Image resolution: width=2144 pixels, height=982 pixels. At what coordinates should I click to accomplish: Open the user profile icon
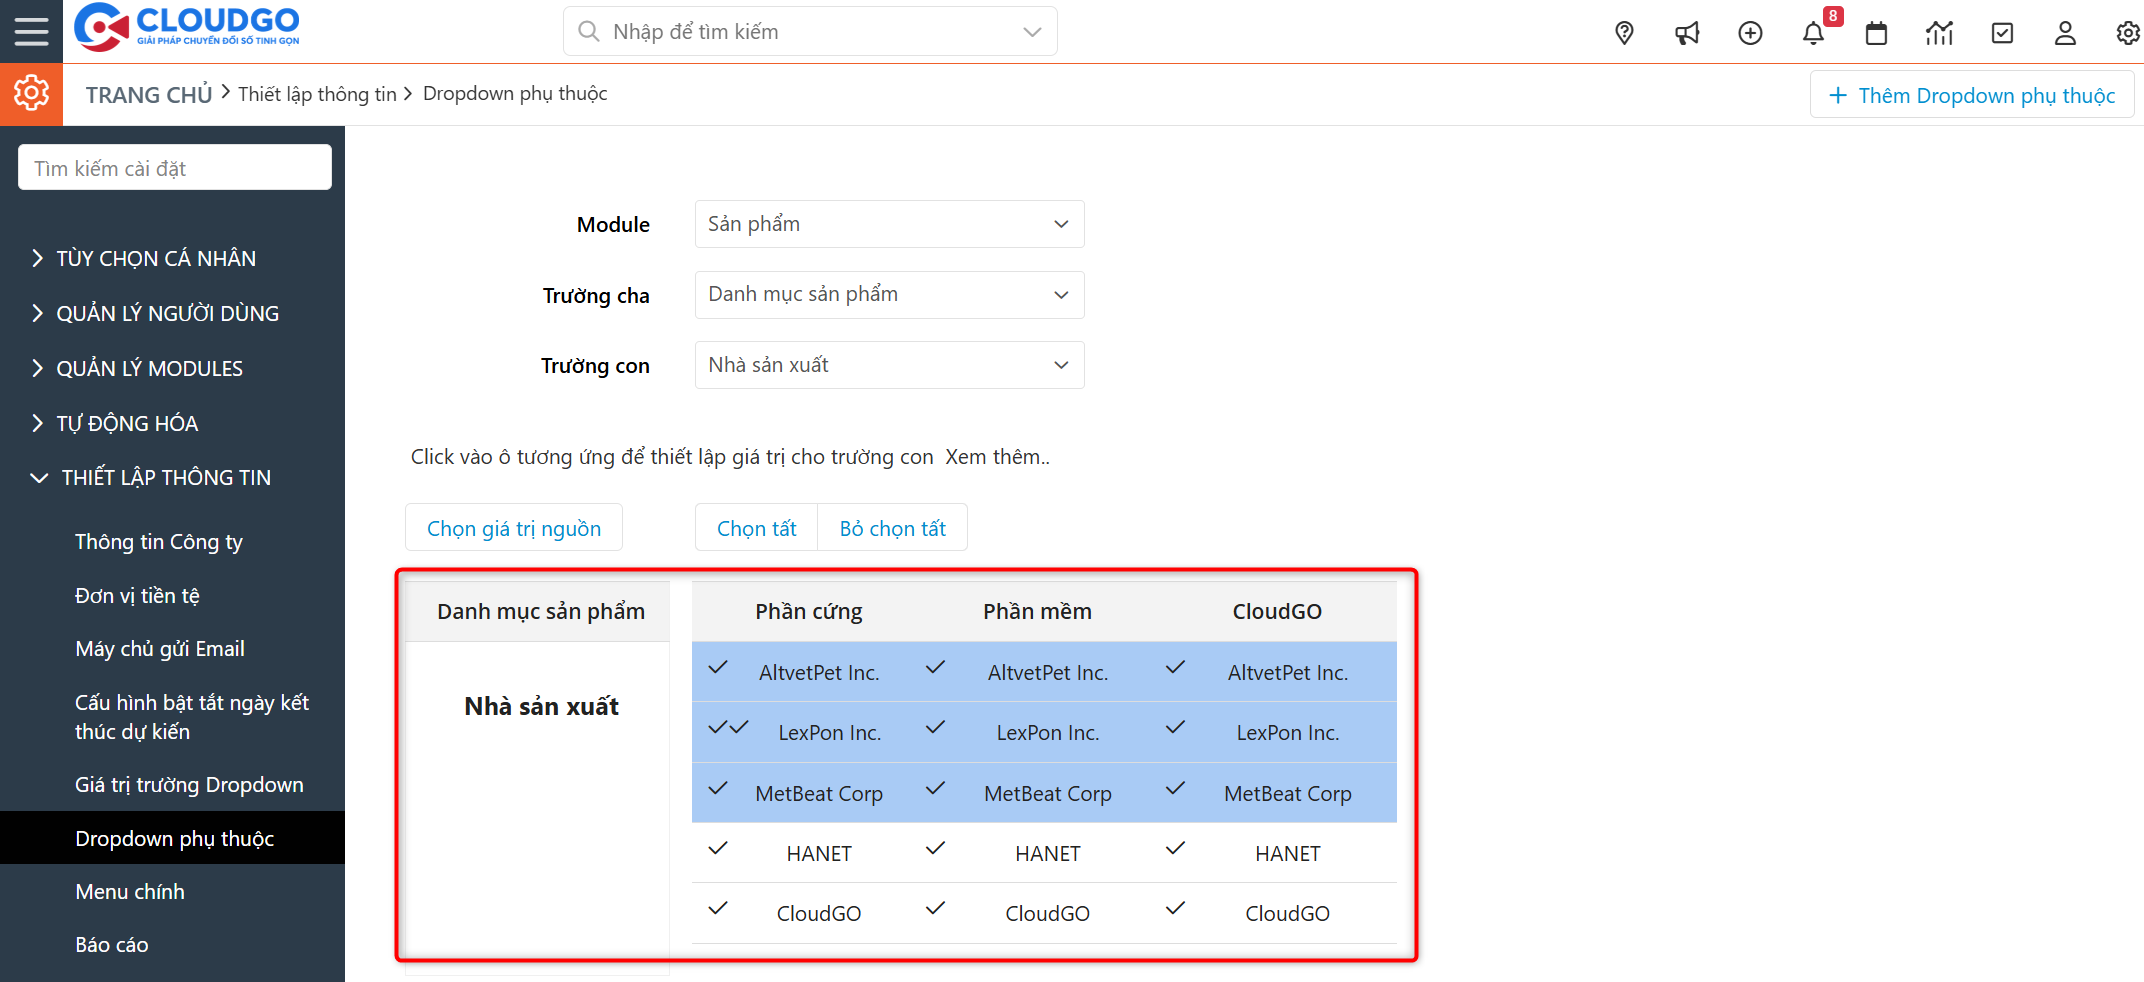click(x=2065, y=32)
